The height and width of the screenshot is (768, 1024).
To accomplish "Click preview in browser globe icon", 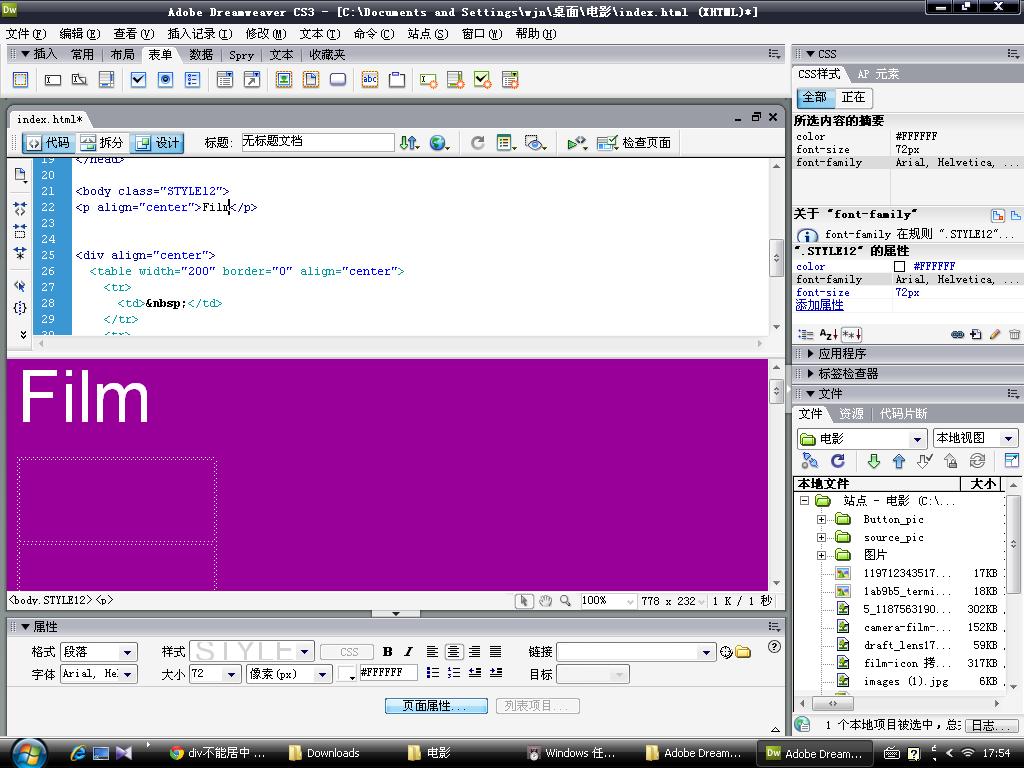I will (438, 143).
